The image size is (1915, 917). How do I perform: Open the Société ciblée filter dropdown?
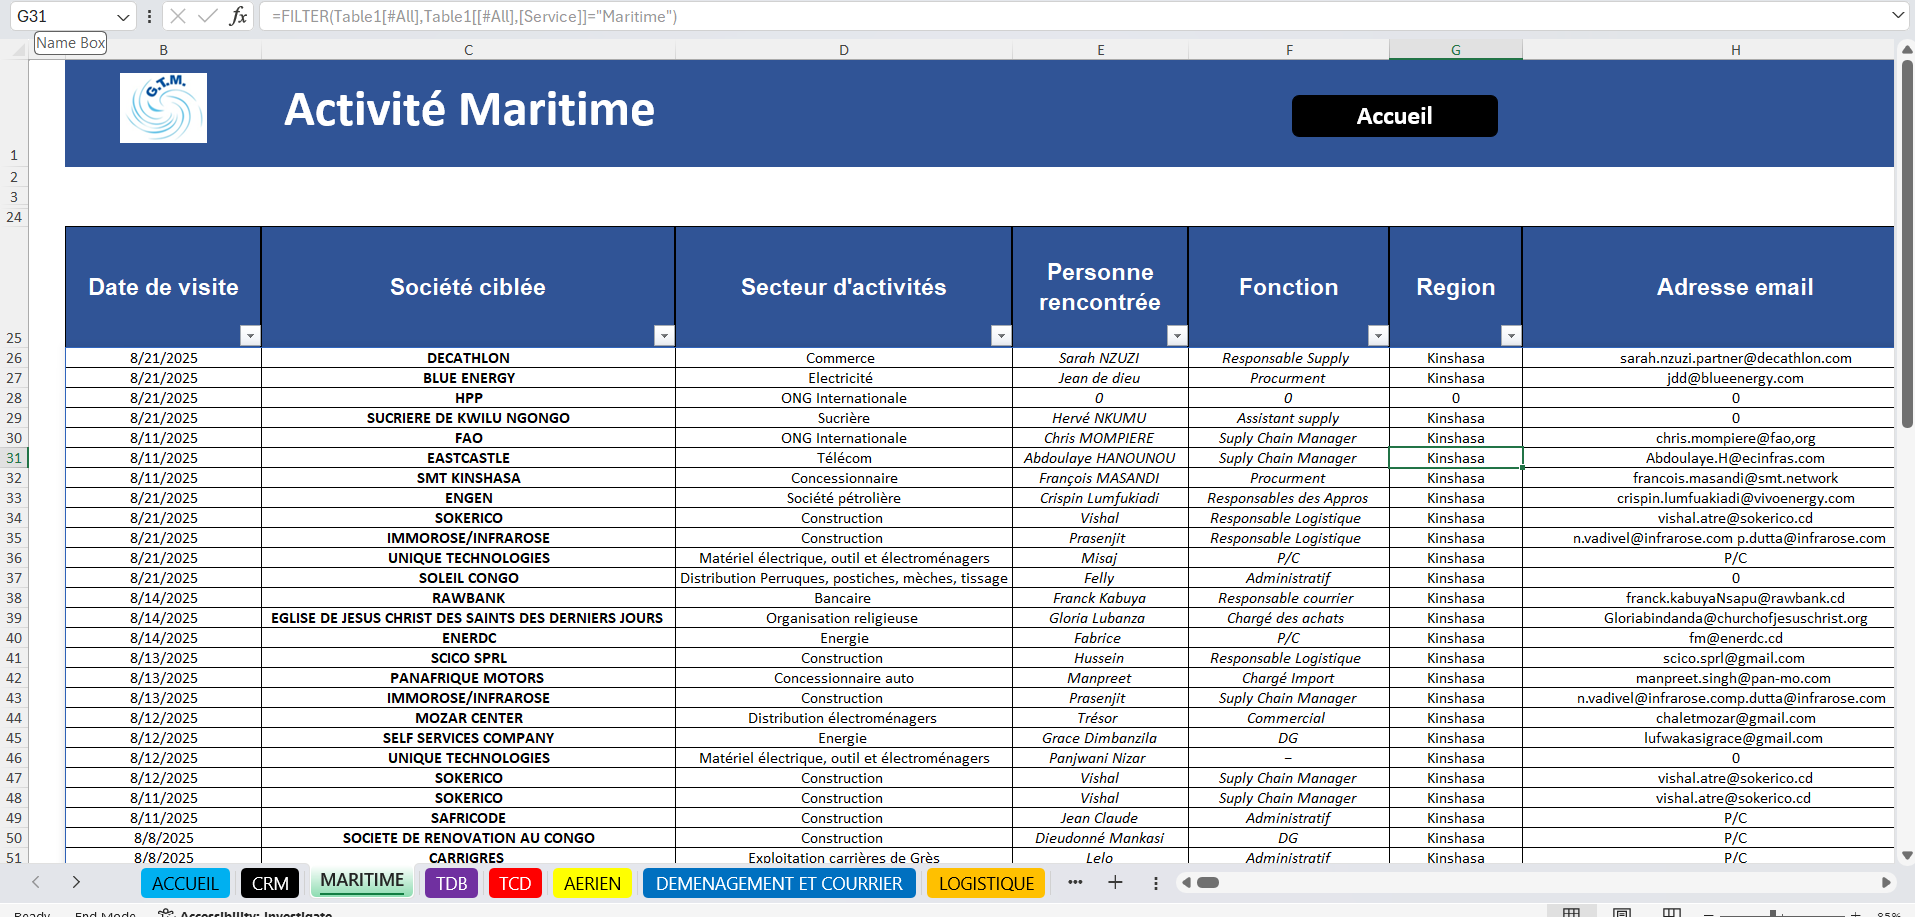664,336
